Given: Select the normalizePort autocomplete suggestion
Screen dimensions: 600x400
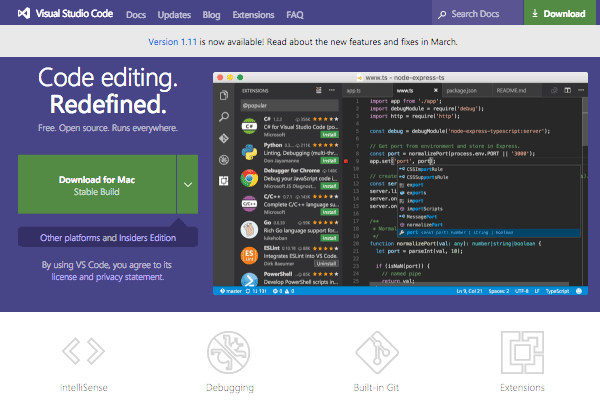Looking at the screenshot, I should pos(489,225).
